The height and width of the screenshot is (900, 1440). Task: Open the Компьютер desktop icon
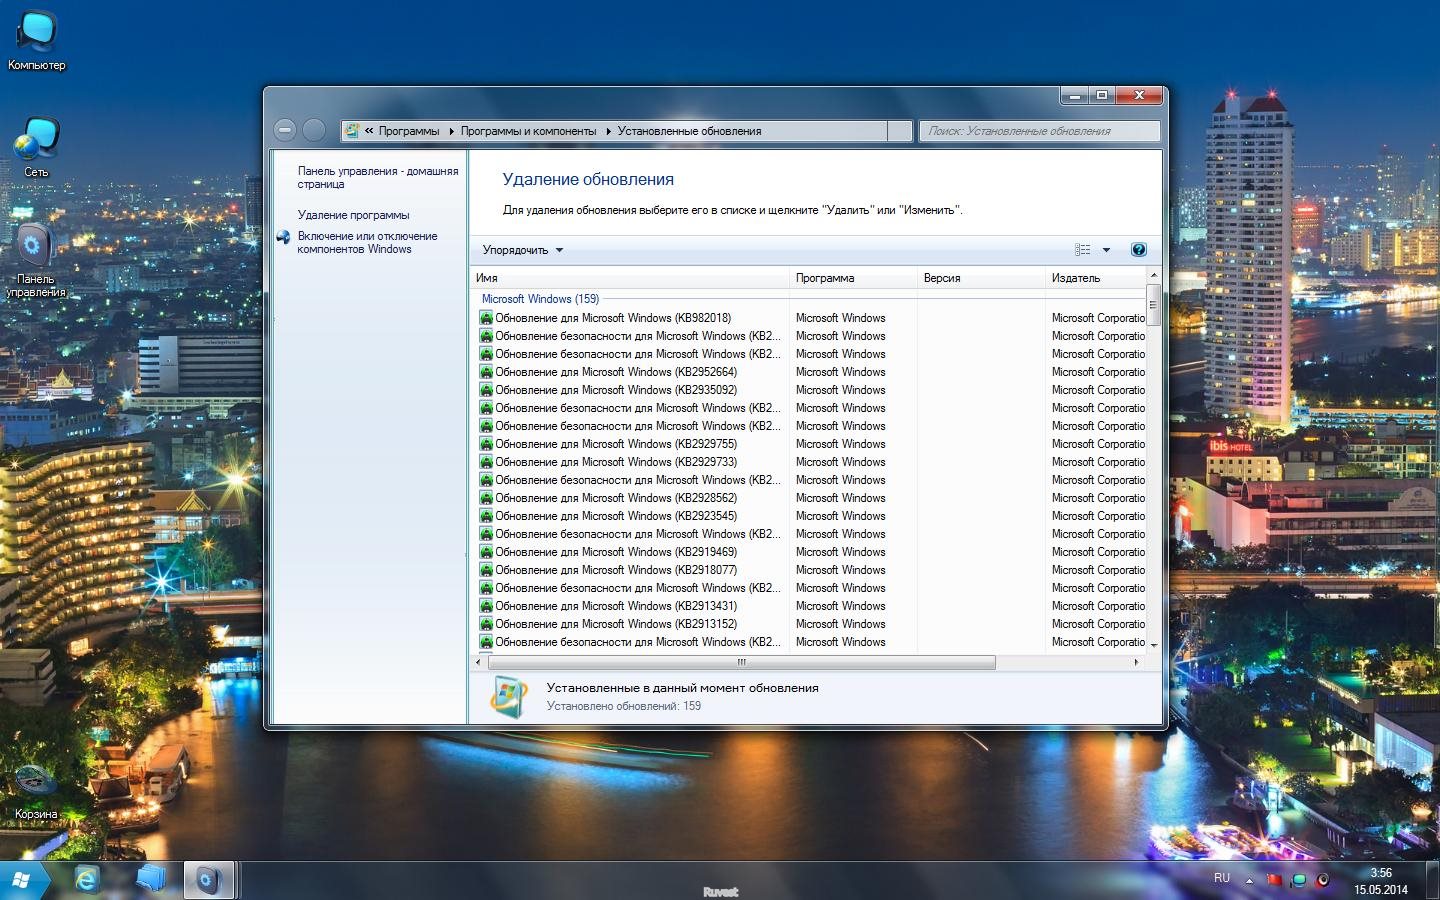37,40
